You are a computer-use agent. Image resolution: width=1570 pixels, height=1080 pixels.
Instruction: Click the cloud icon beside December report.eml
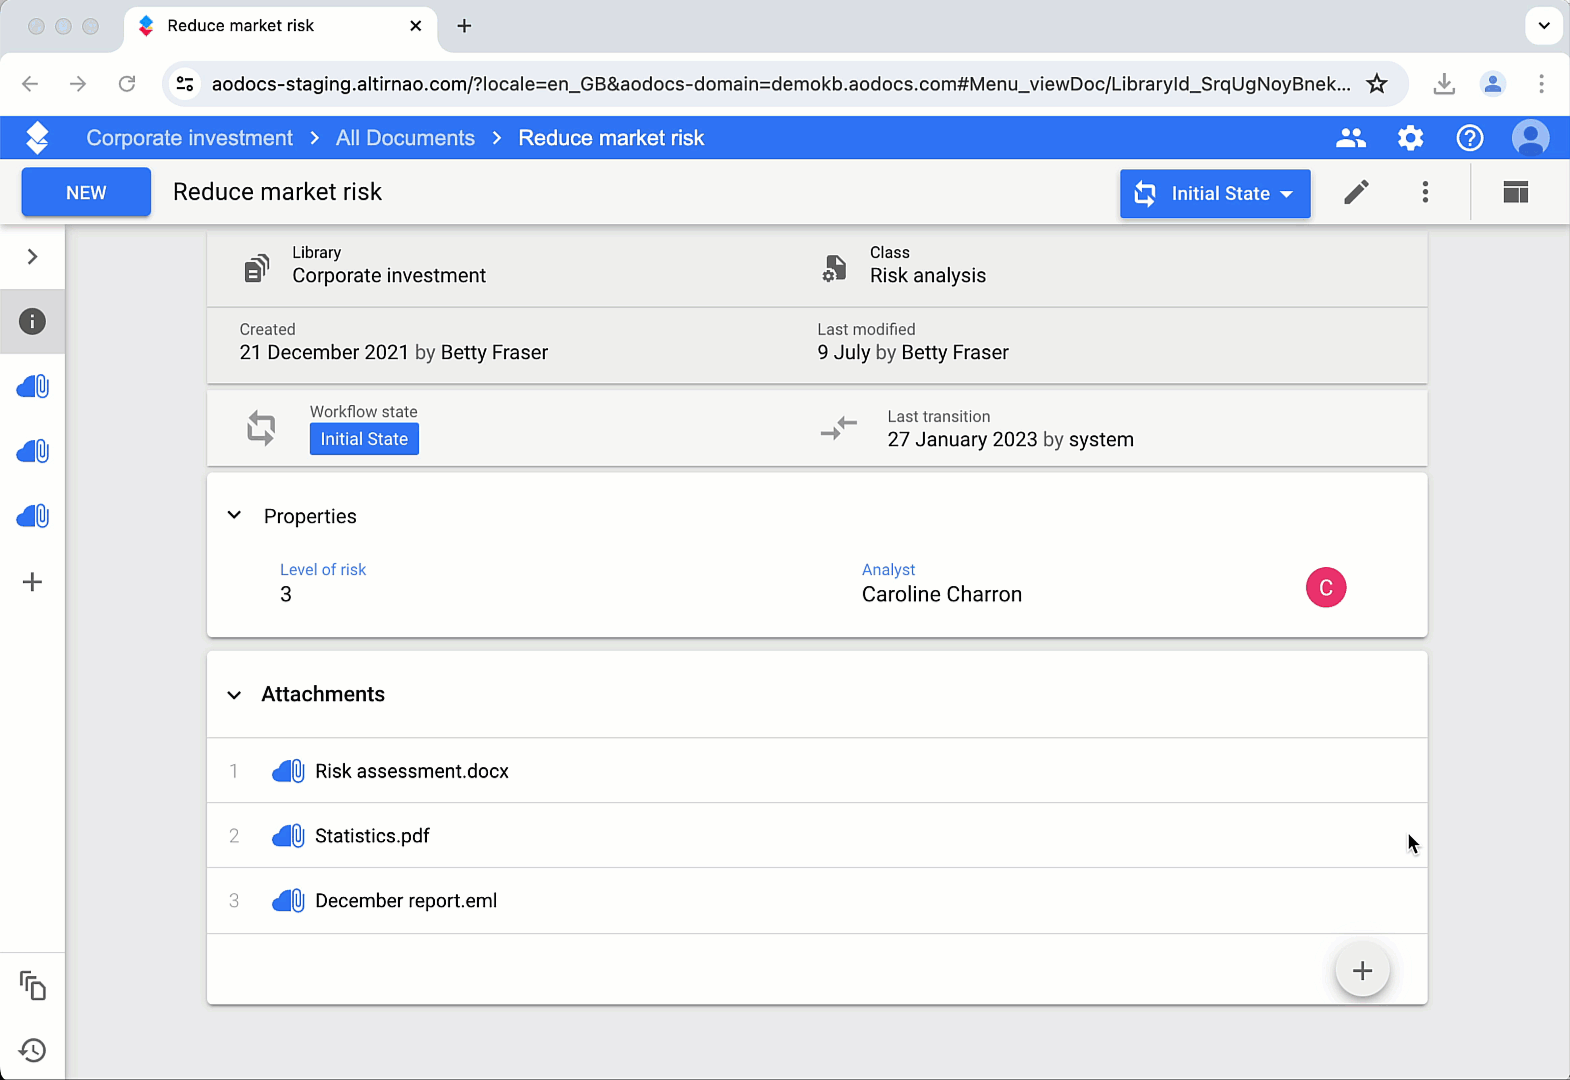(x=288, y=901)
